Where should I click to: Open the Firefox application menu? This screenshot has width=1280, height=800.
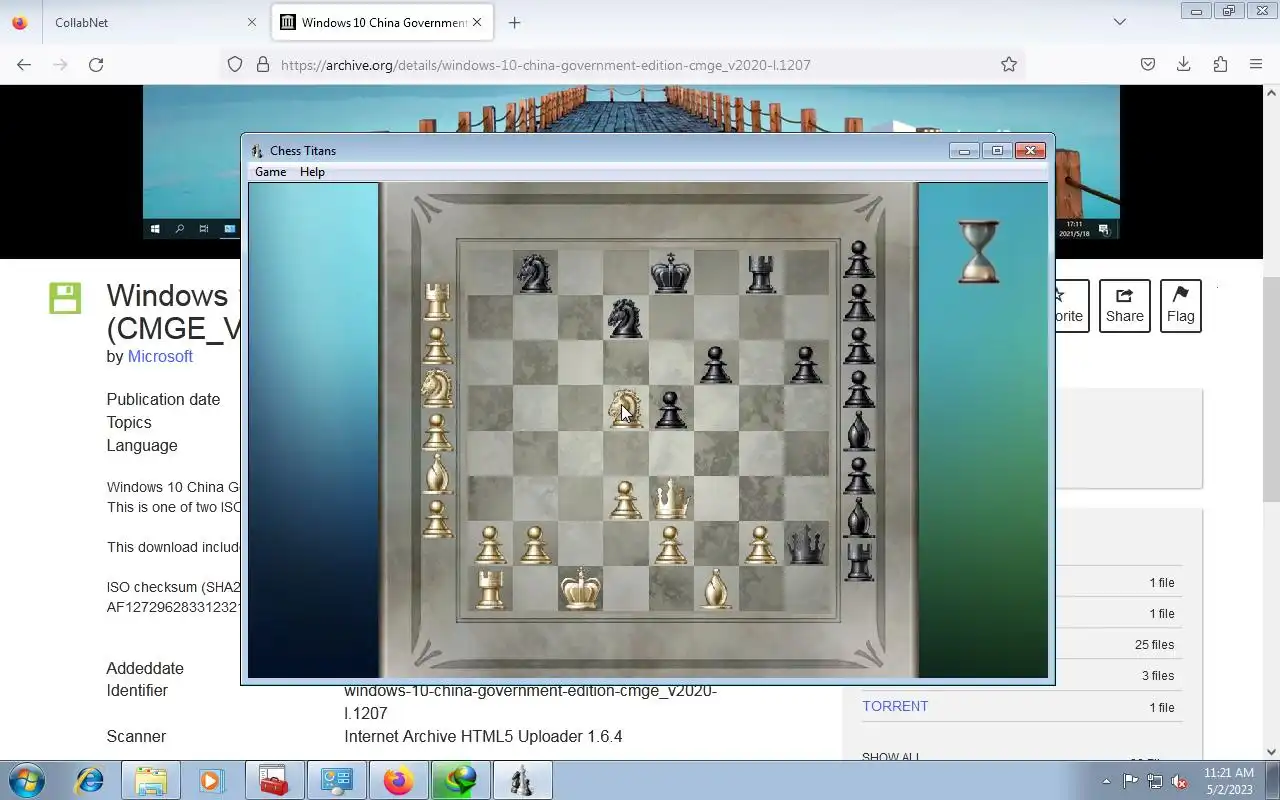pyautogui.click(x=1256, y=64)
